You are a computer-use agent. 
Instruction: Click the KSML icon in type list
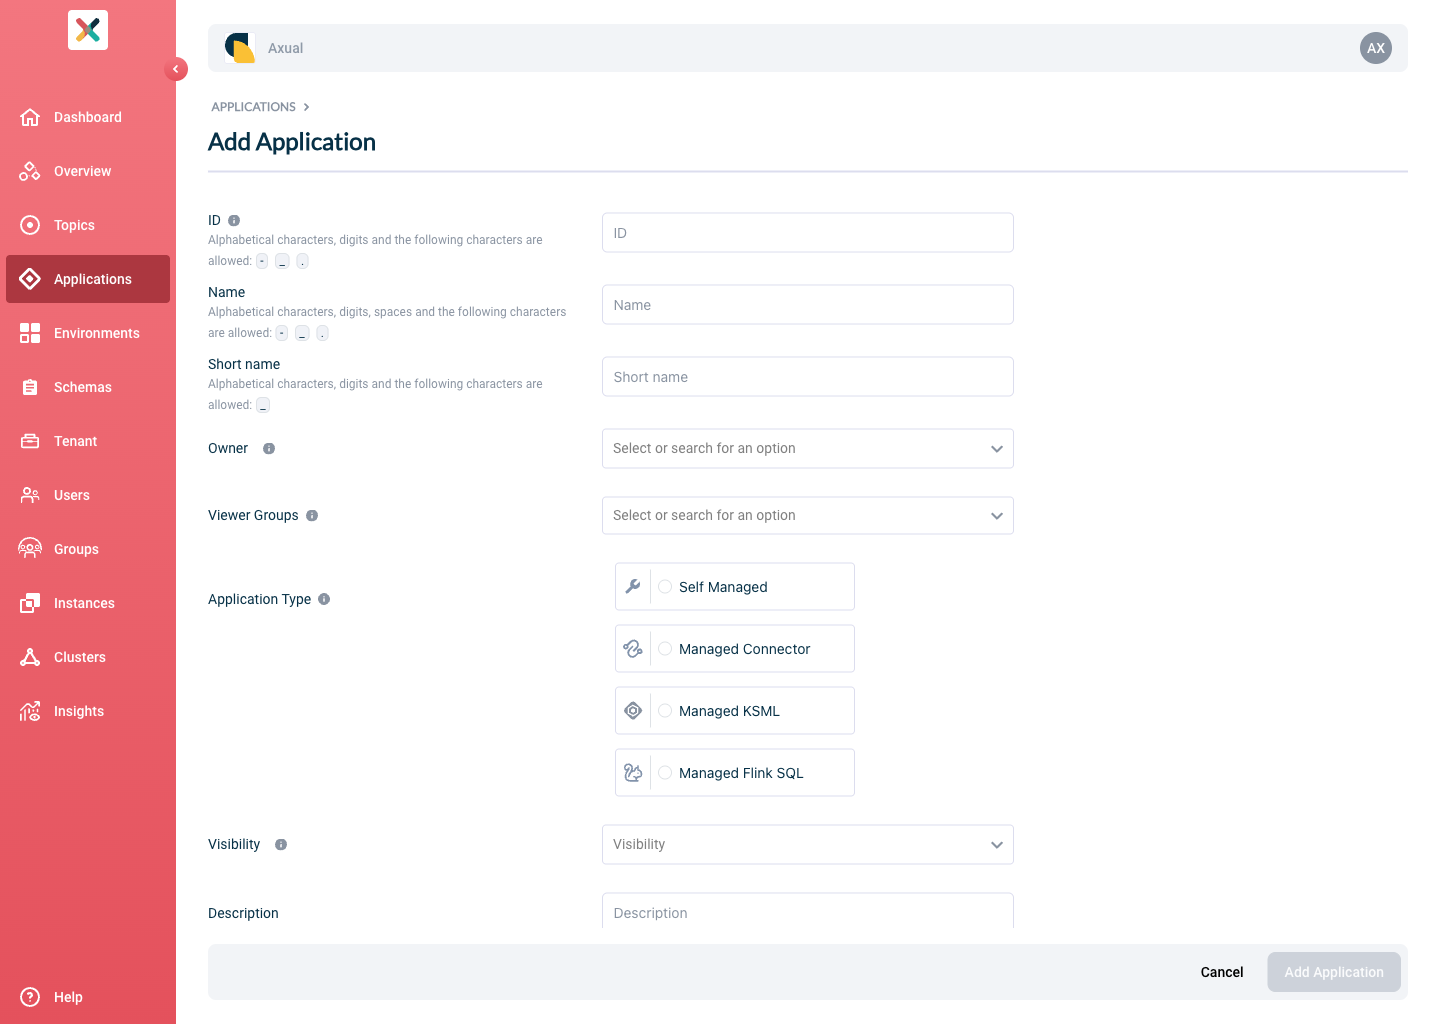pyautogui.click(x=633, y=711)
